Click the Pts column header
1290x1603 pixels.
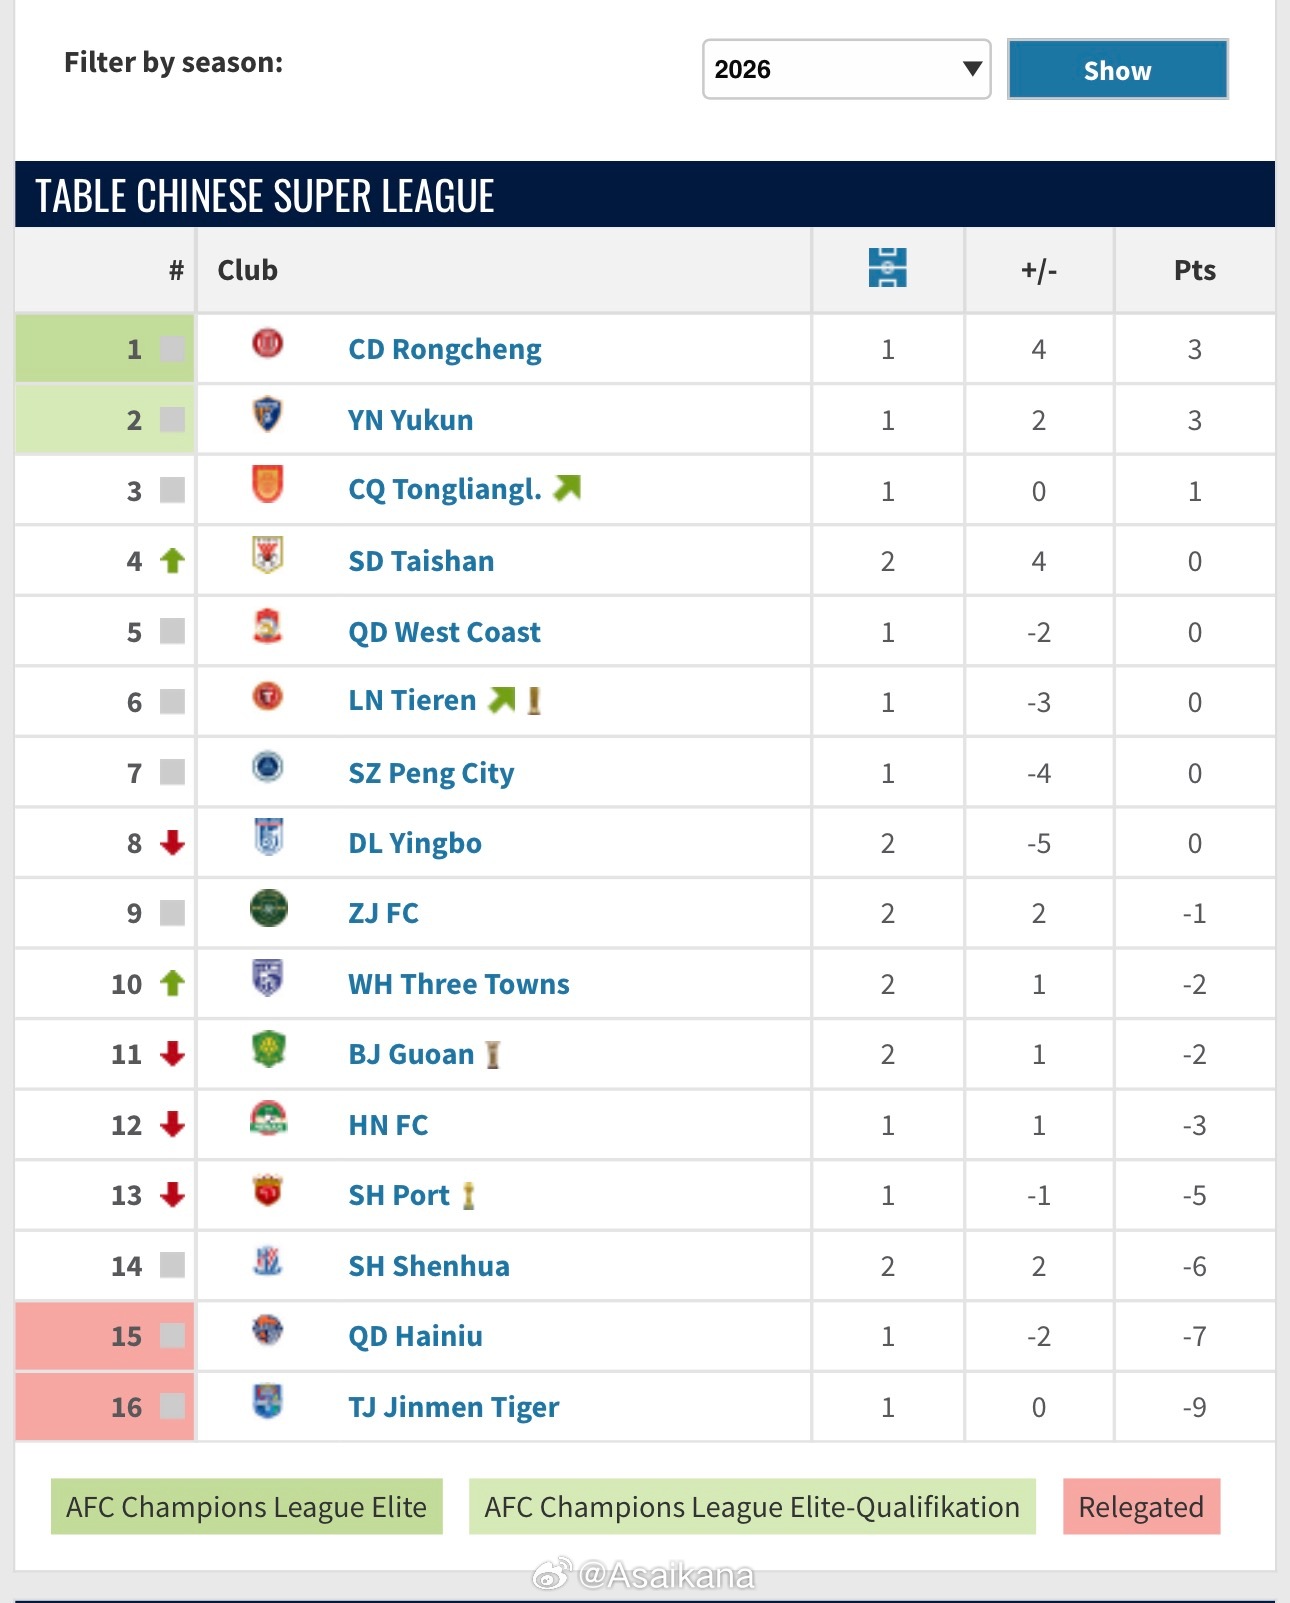[x=1194, y=270]
